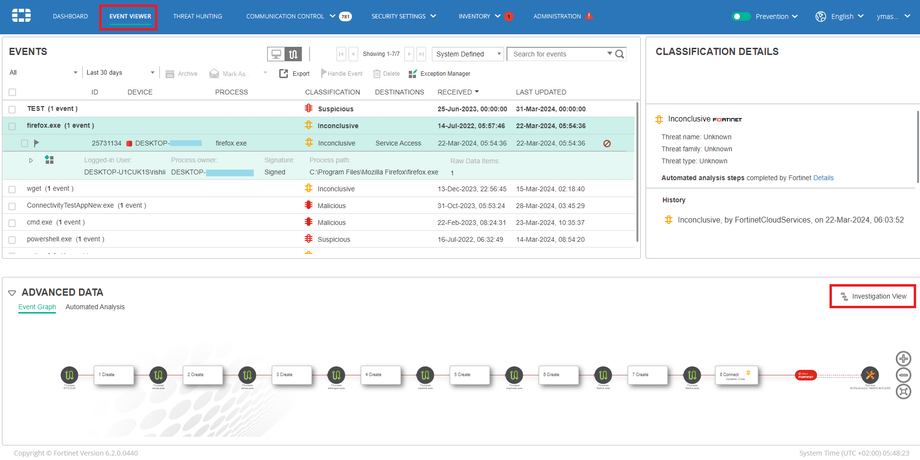Click the zoom-in plus icon on event graph
Image resolution: width=920 pixels, height=460 pixels.
pos(904,358)
